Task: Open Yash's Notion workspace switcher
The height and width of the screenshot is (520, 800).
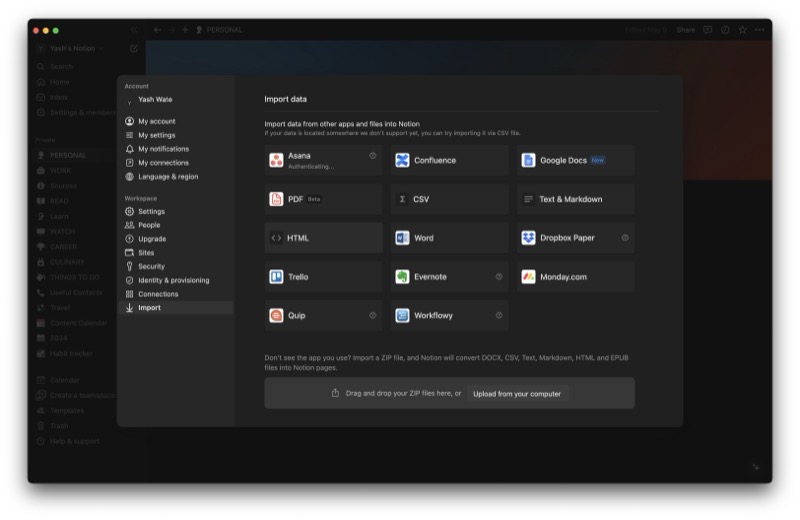Action: point(72,48)
